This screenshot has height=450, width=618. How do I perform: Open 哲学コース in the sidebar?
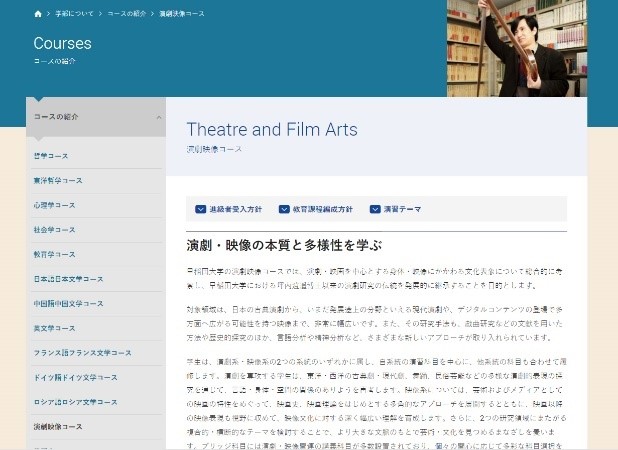51,156
